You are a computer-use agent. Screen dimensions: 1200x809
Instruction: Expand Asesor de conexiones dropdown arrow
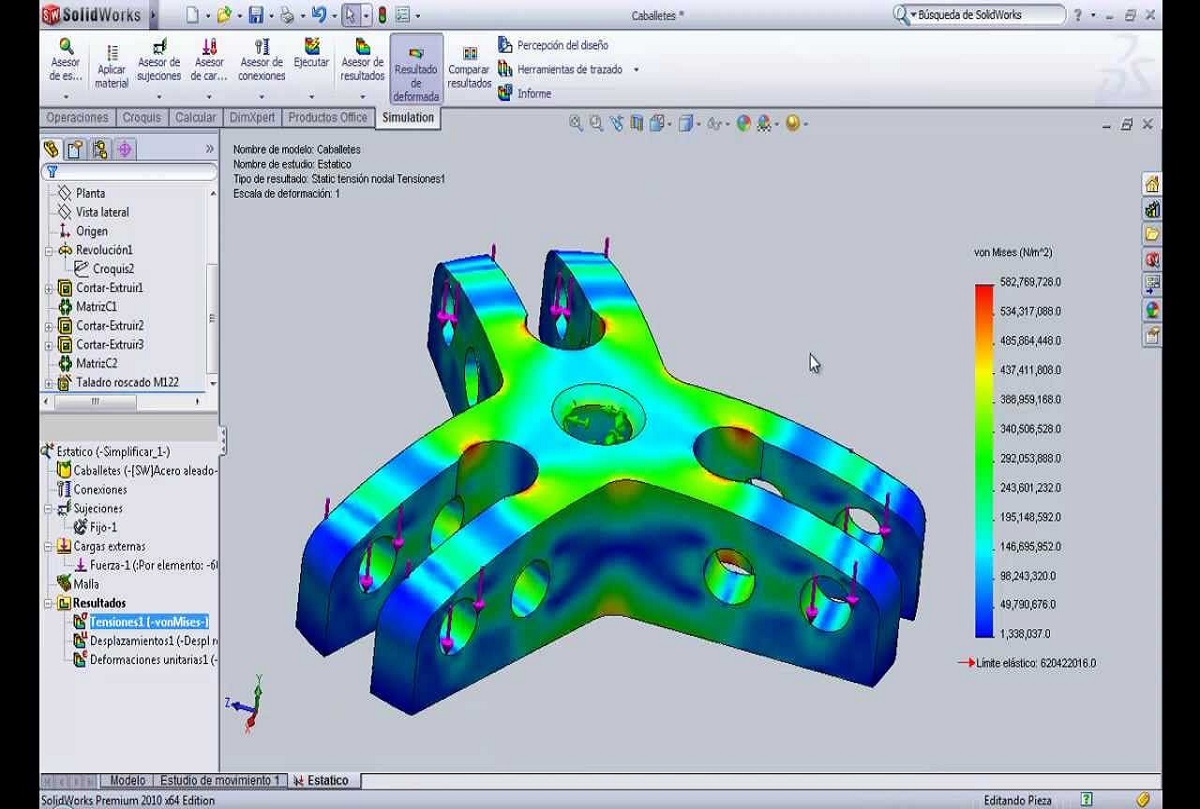tap(262, 97)
